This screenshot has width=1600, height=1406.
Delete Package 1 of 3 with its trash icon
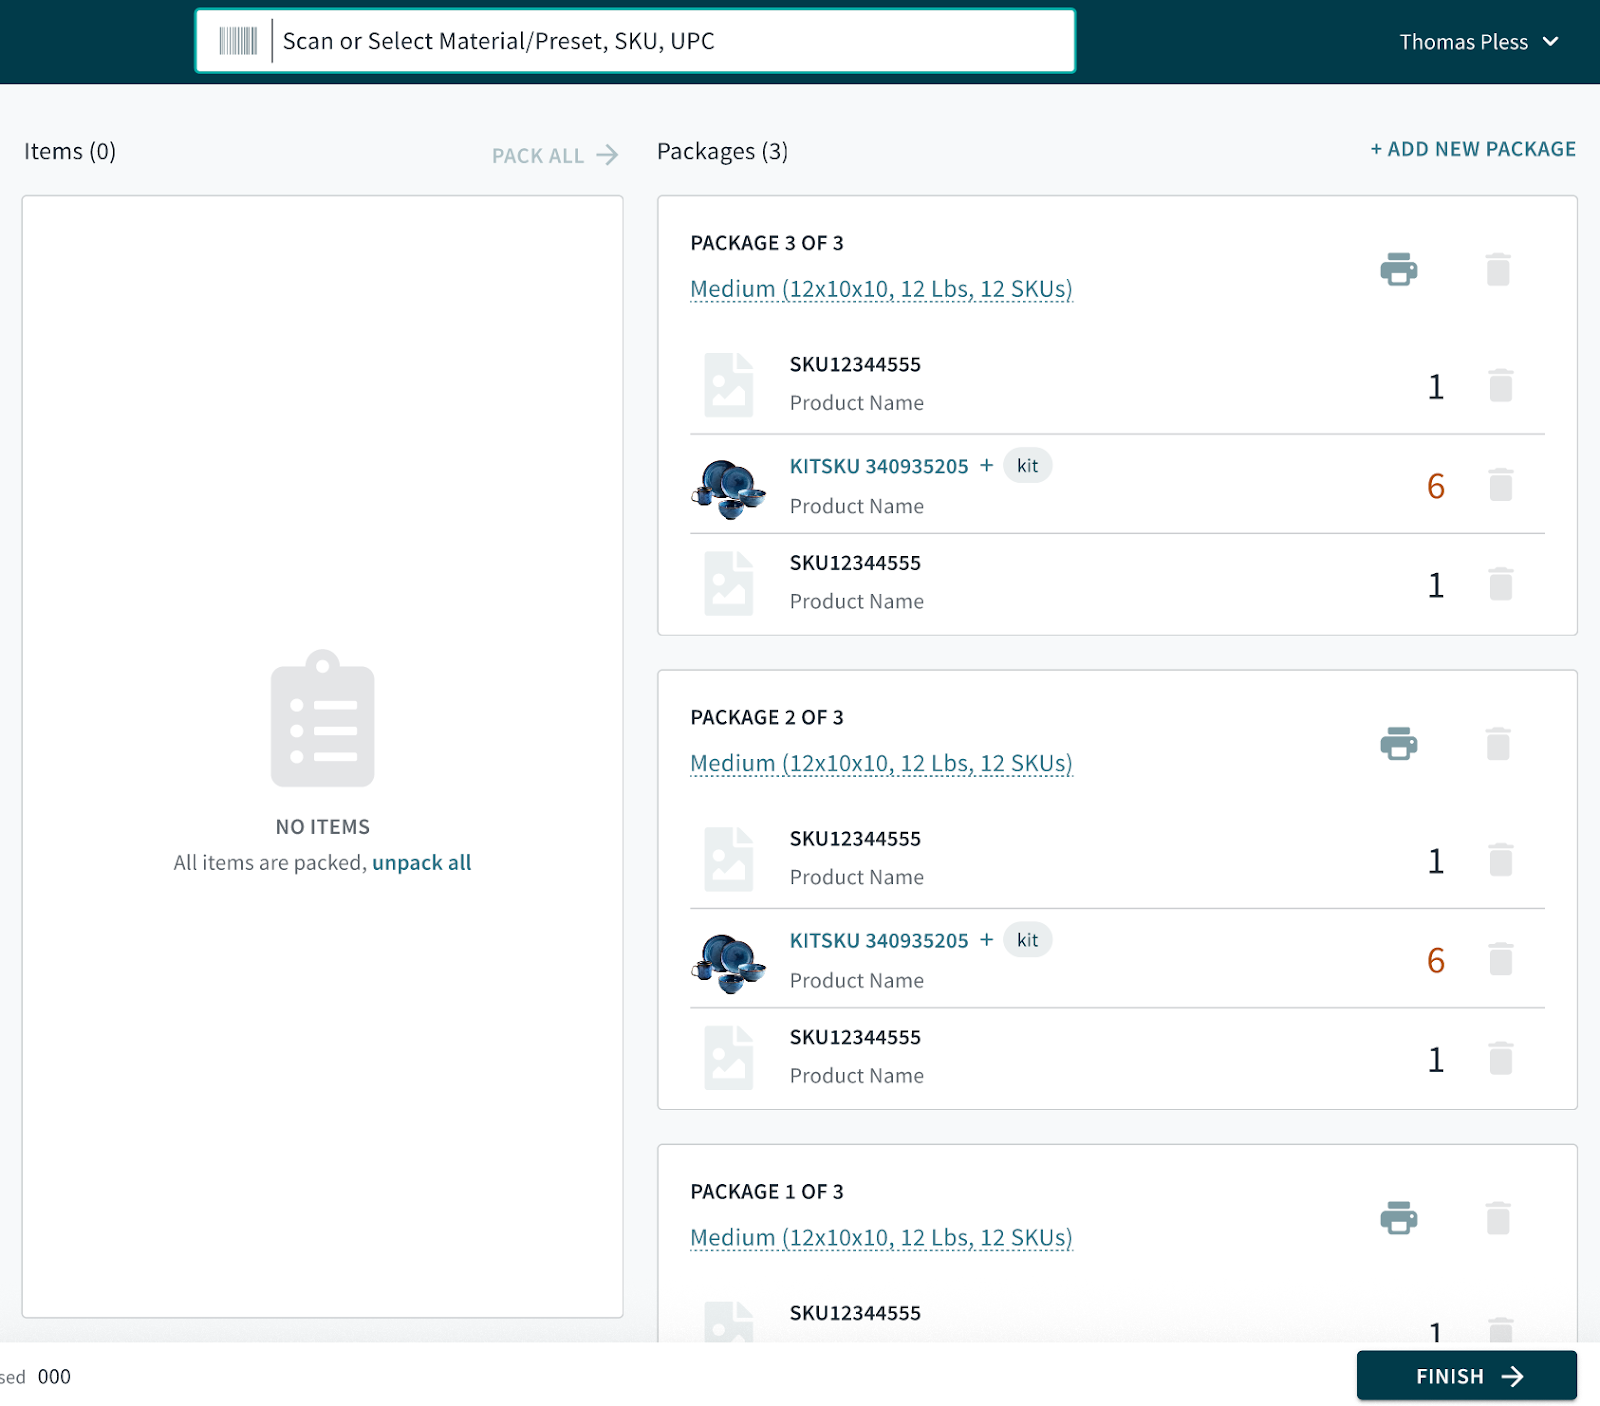point(1498,1217)
